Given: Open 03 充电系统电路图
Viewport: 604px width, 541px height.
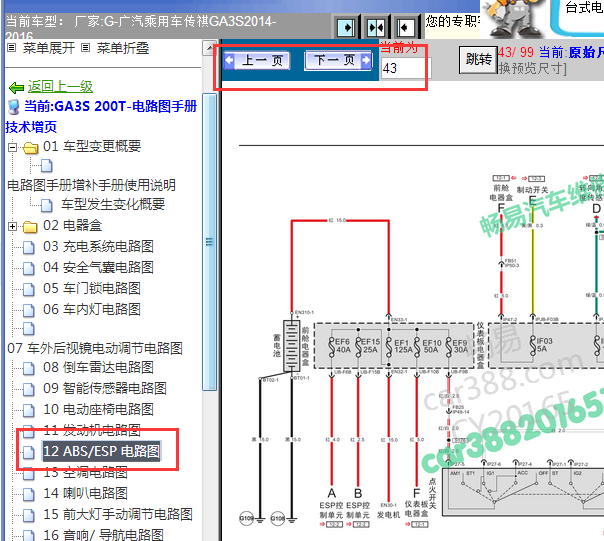Looking at the screenshot, I should 98,247.
